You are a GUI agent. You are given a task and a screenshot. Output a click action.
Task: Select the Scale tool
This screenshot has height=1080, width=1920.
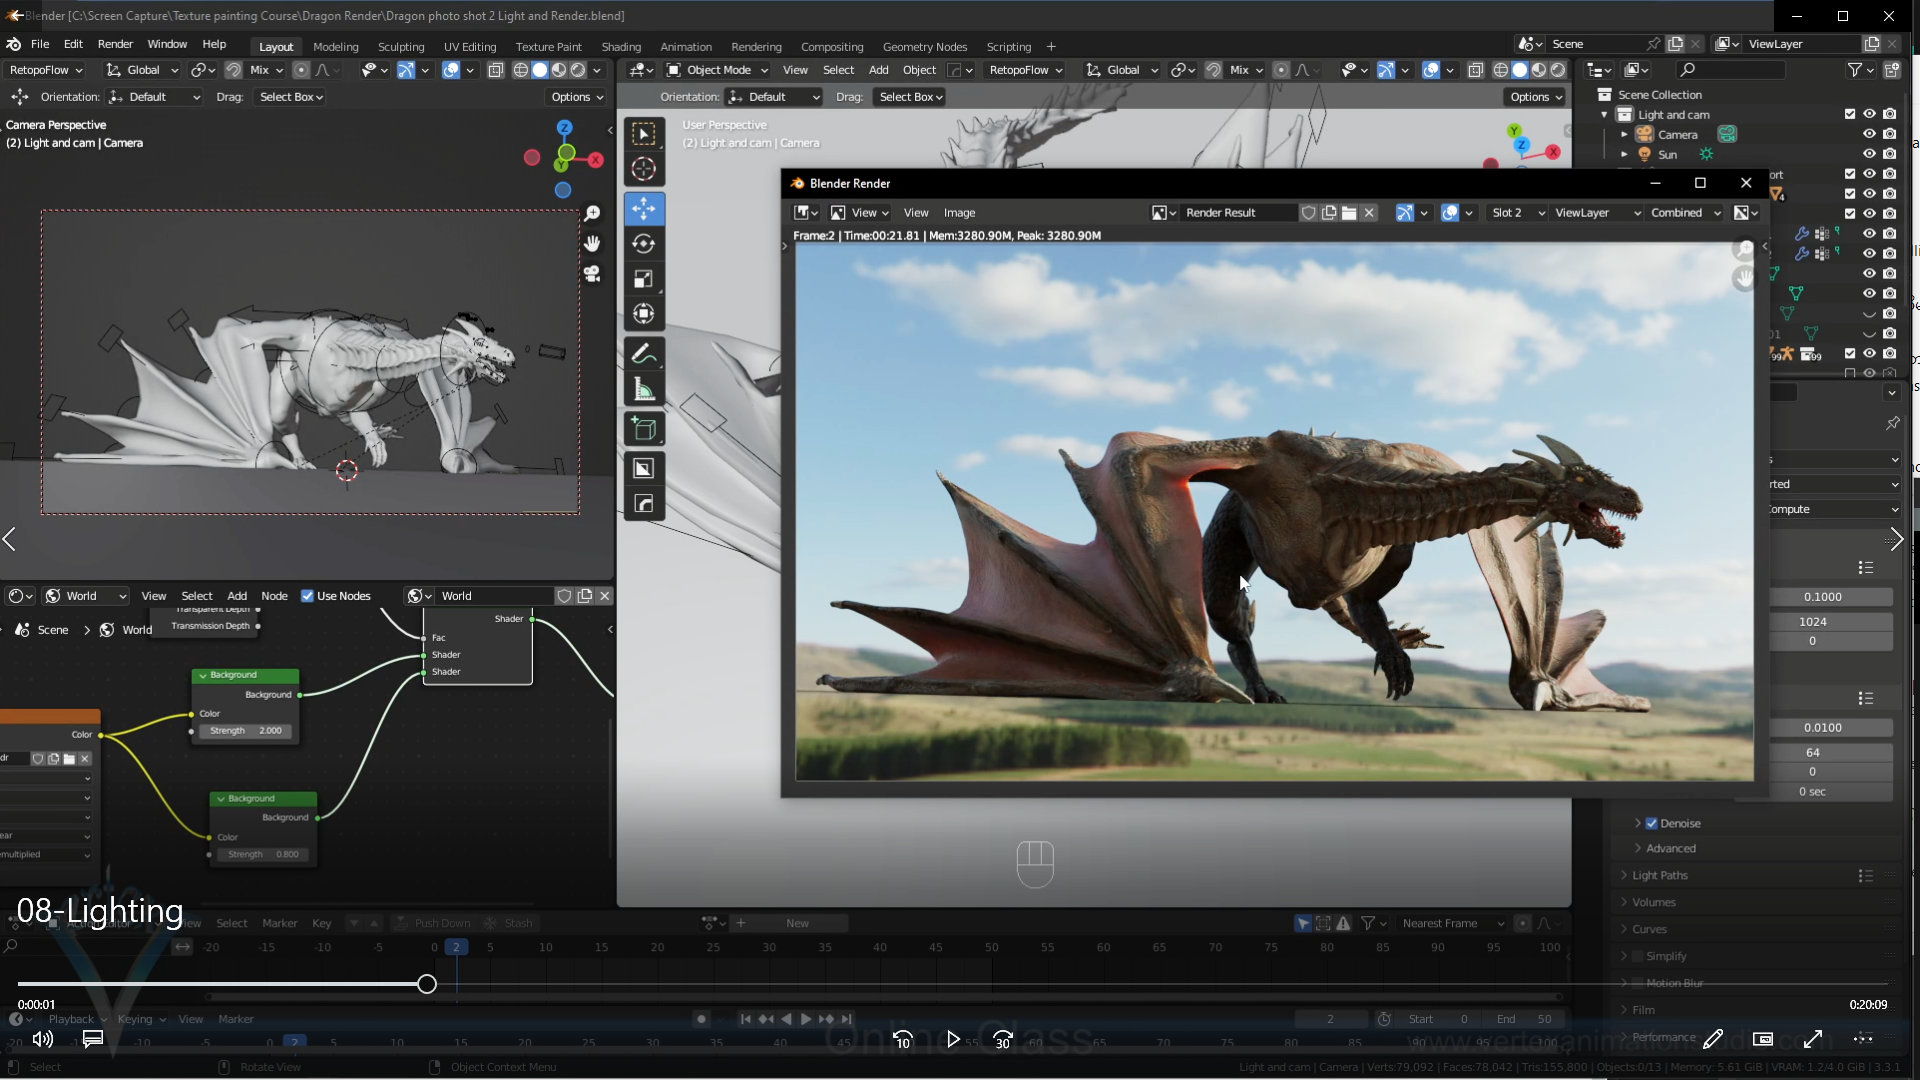644,279
